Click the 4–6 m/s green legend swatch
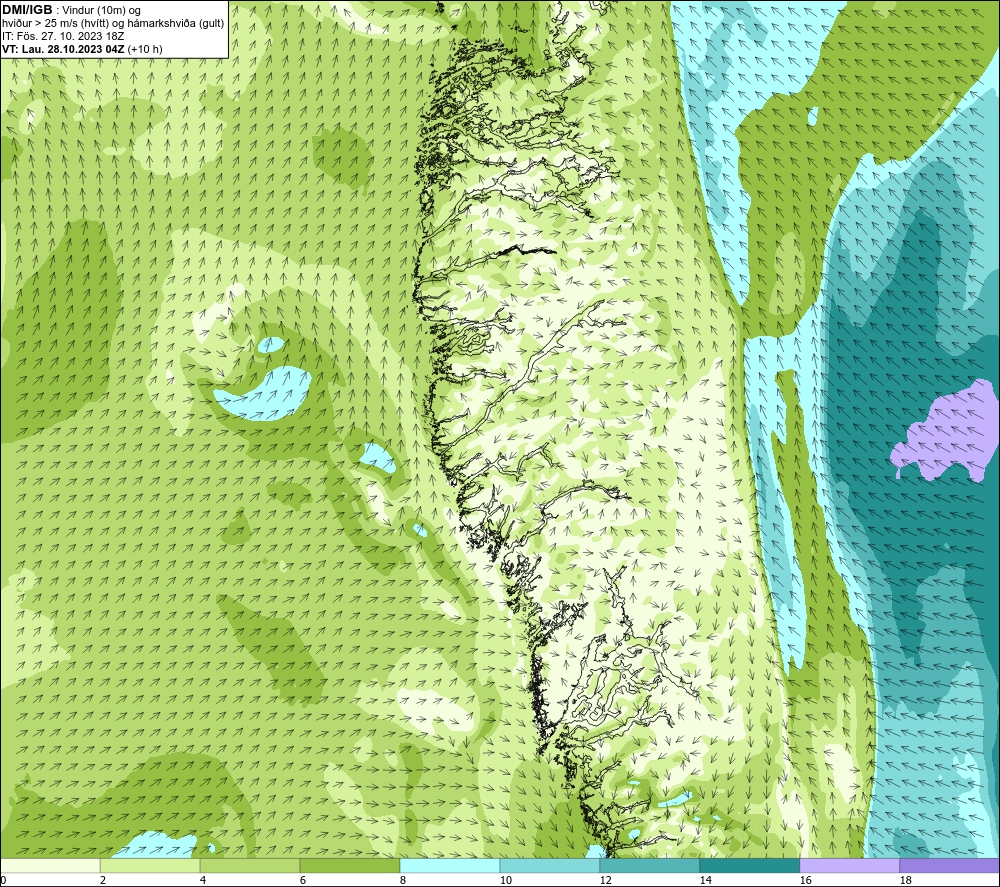Screen dimensions: 1000x887 [250, 865]
